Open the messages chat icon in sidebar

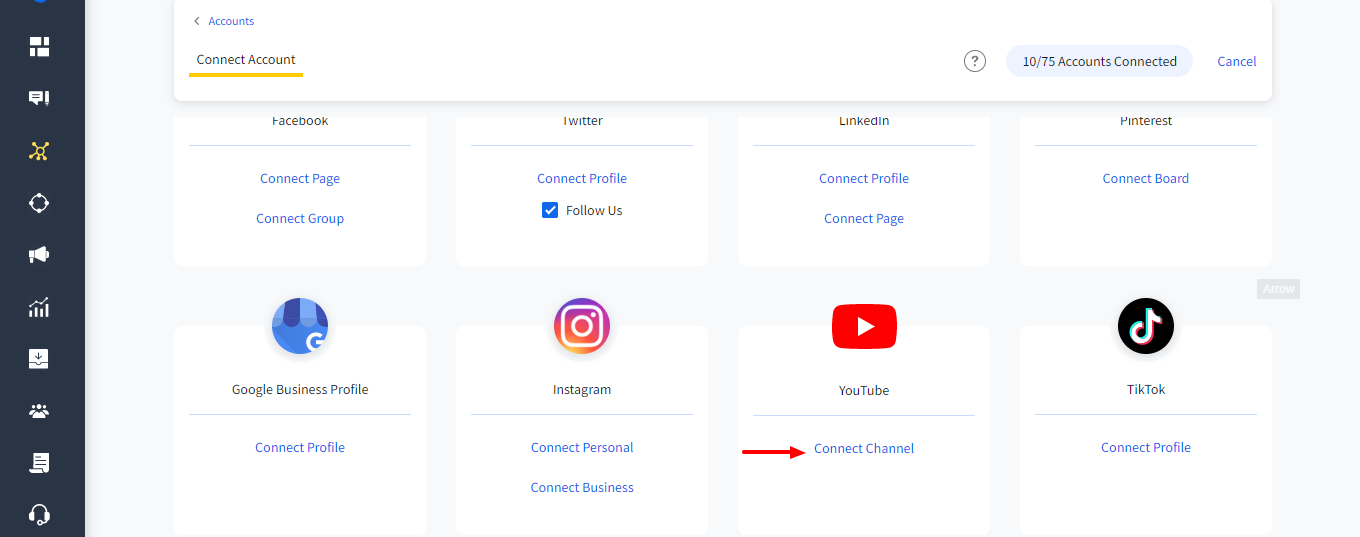[39, 98]
